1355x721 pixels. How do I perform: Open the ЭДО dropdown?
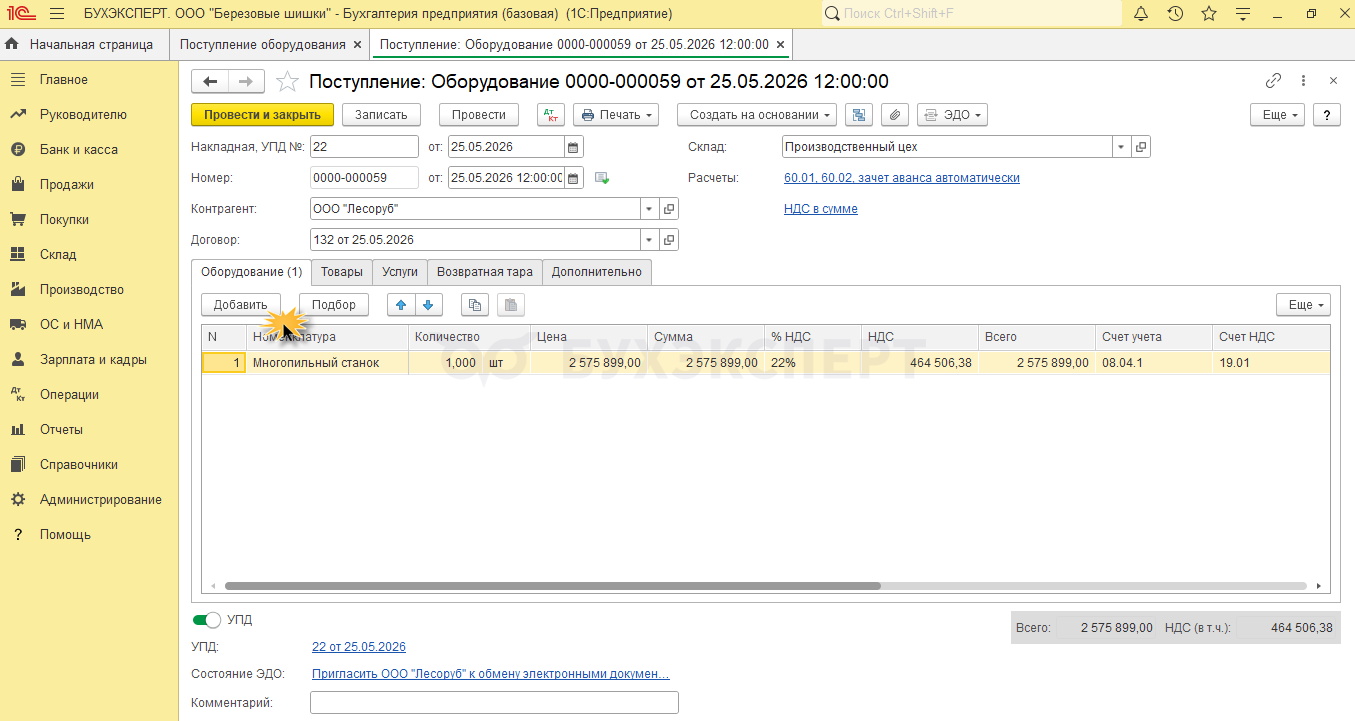[x=952, y=115]
